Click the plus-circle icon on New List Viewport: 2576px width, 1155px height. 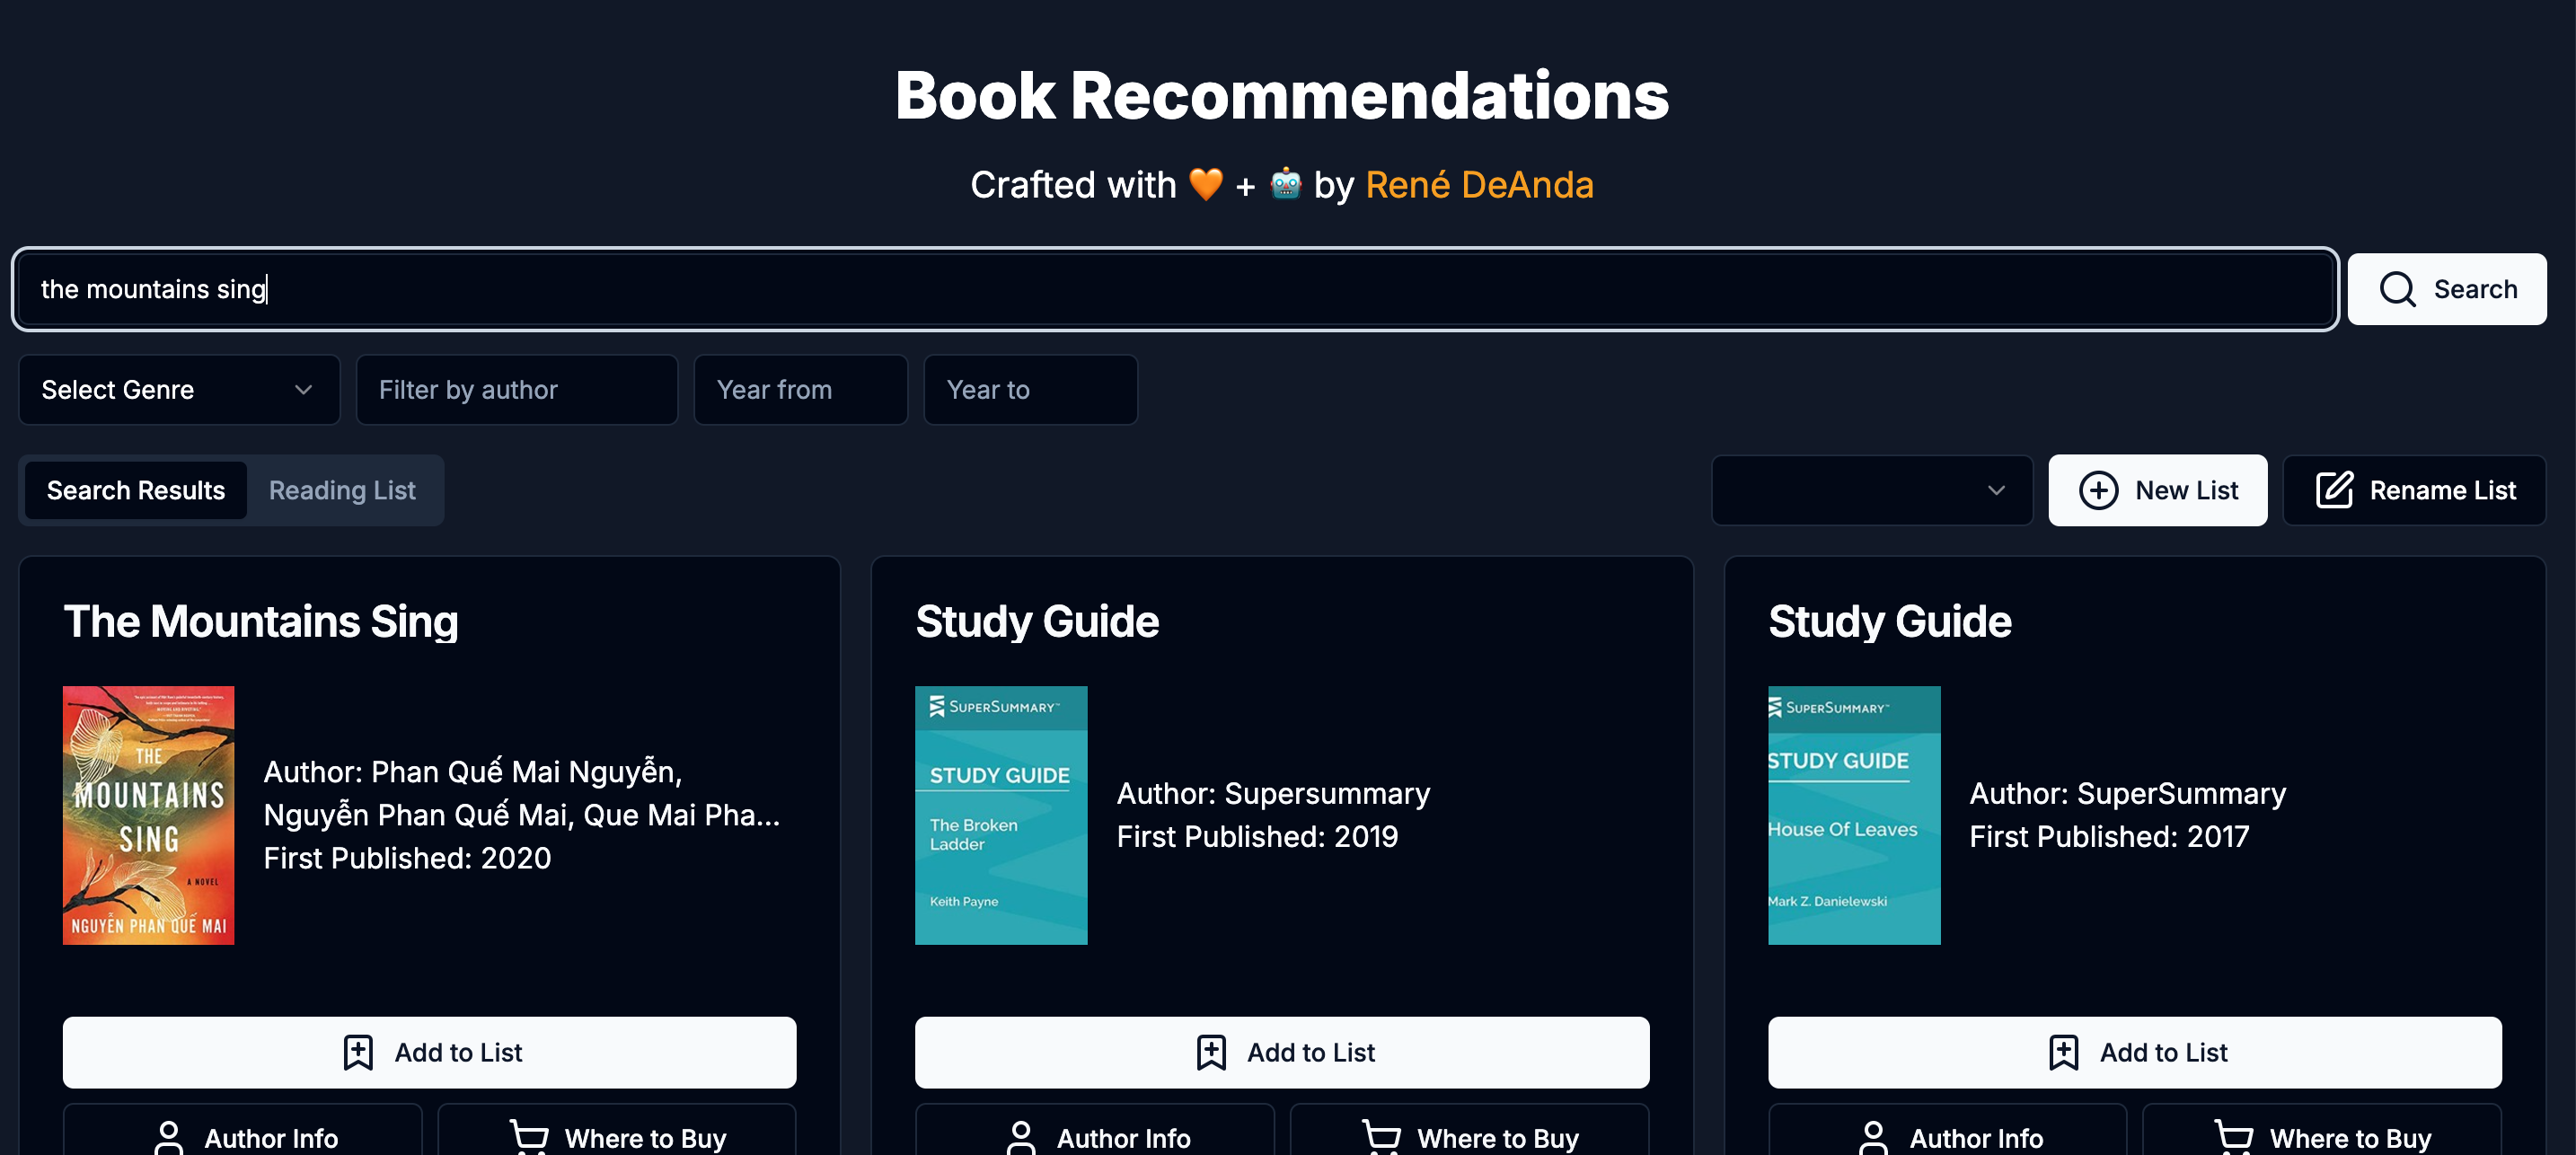(2098, 490)
